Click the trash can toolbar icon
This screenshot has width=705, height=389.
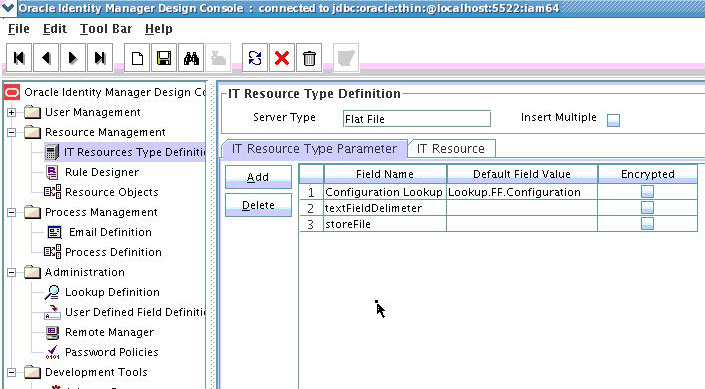[309, 58]
